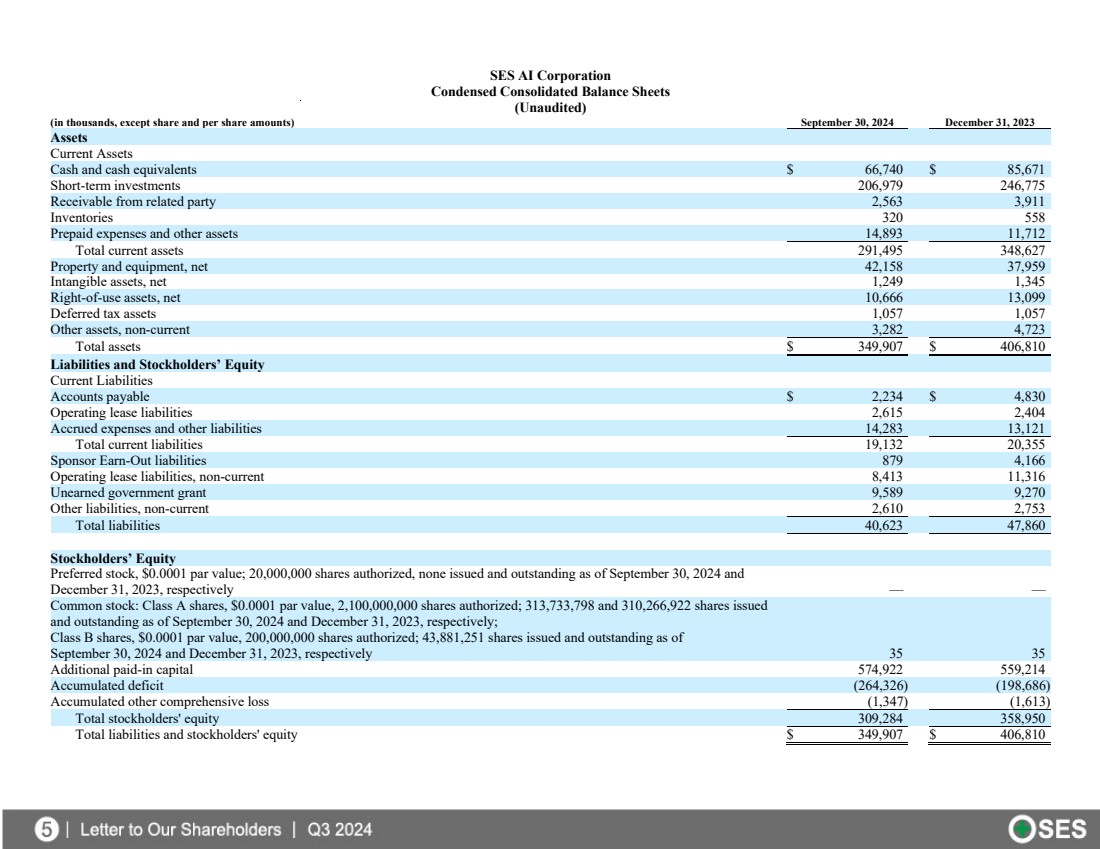Click the 'Prepaid expenses and other assets' label
This screenshot has height=849, width=1100.
(x=144, y=234)
